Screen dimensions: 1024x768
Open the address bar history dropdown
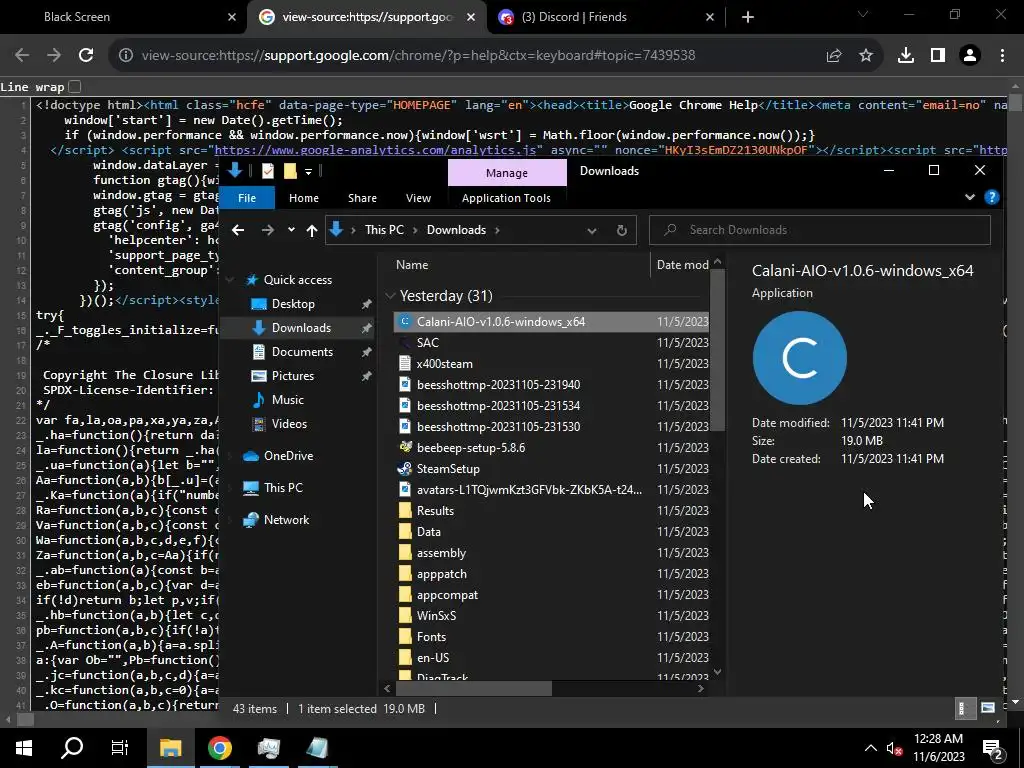pos(592,231)
